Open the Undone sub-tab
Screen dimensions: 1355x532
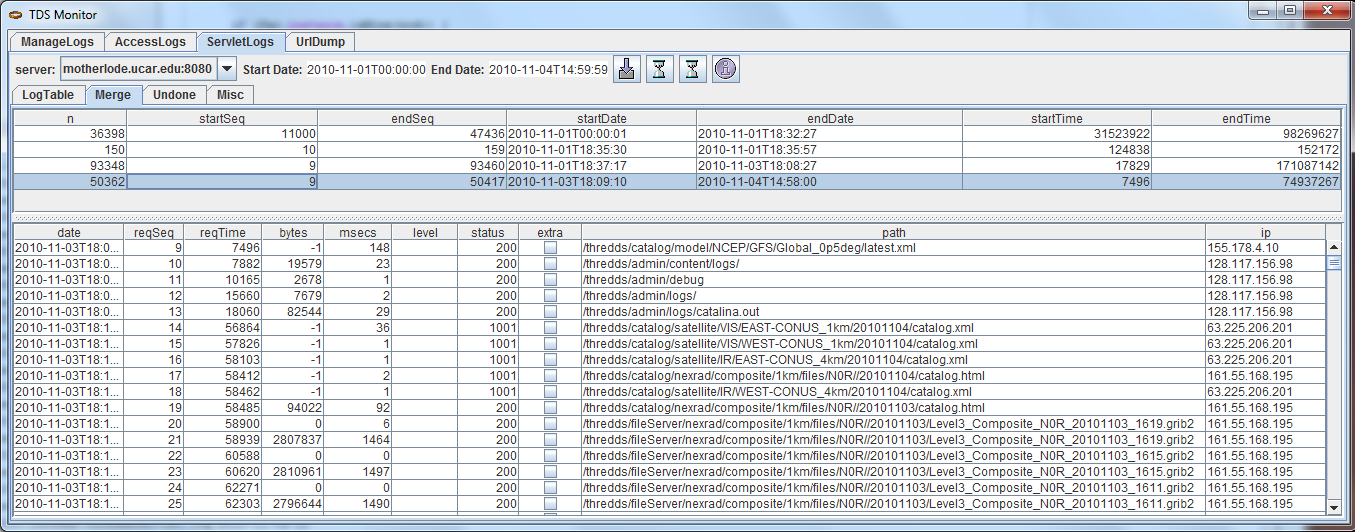click(174, 95)
